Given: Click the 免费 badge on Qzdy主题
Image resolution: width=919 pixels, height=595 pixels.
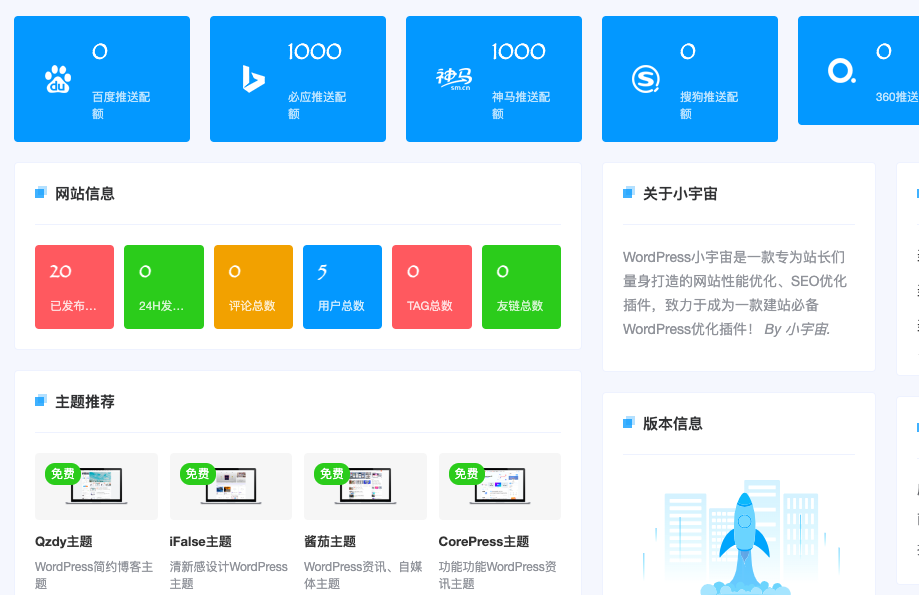Looking at the screenshot, I should (63, 473).
